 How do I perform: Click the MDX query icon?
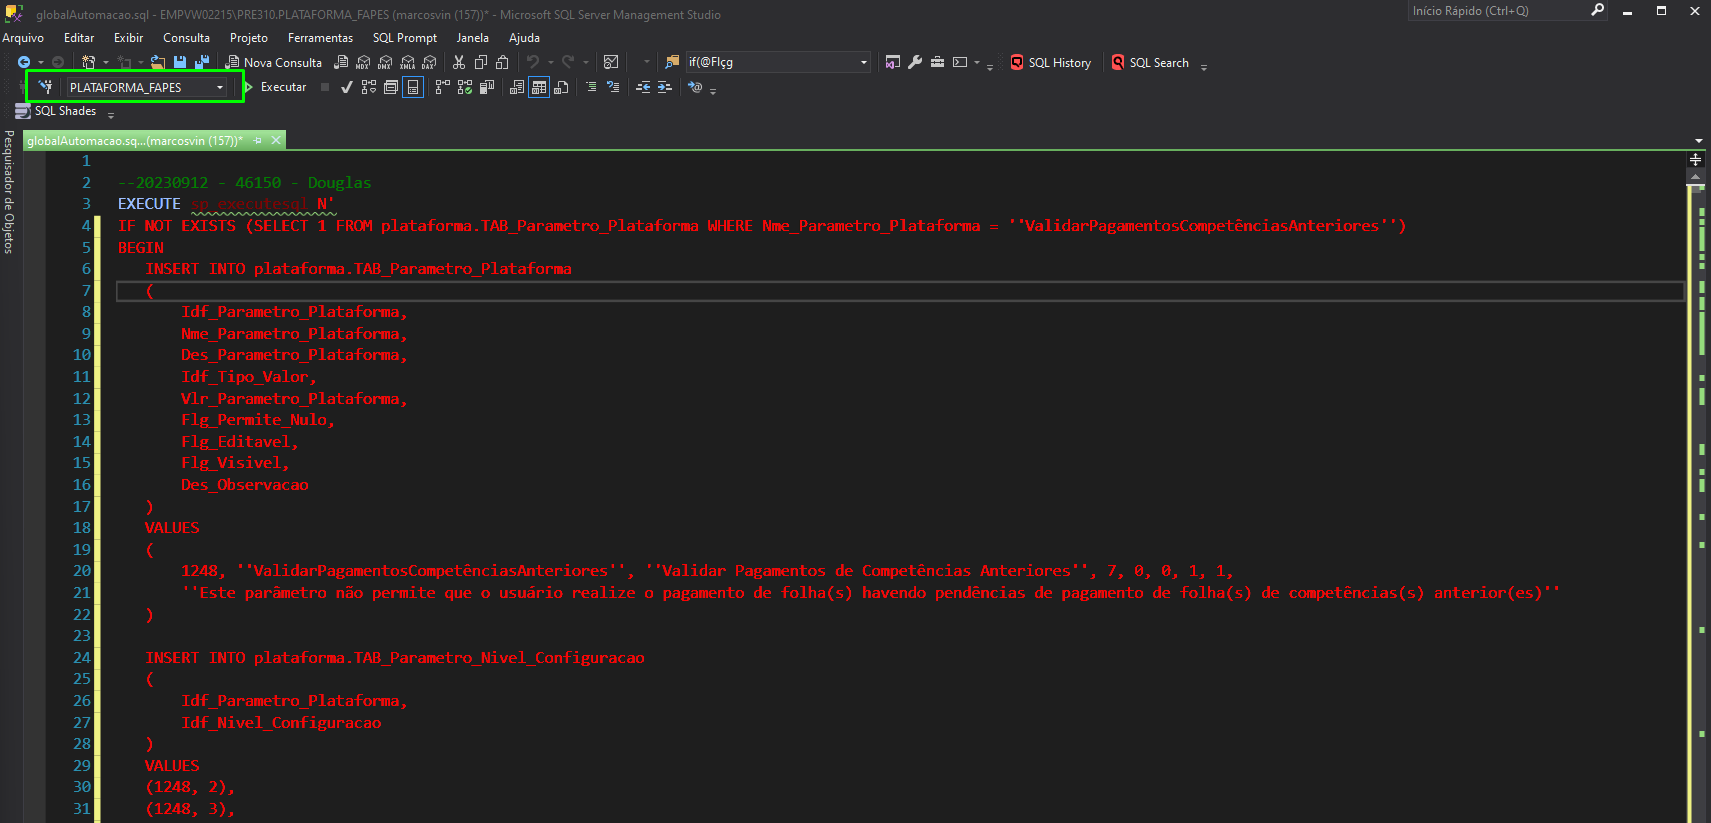point(363,62)
